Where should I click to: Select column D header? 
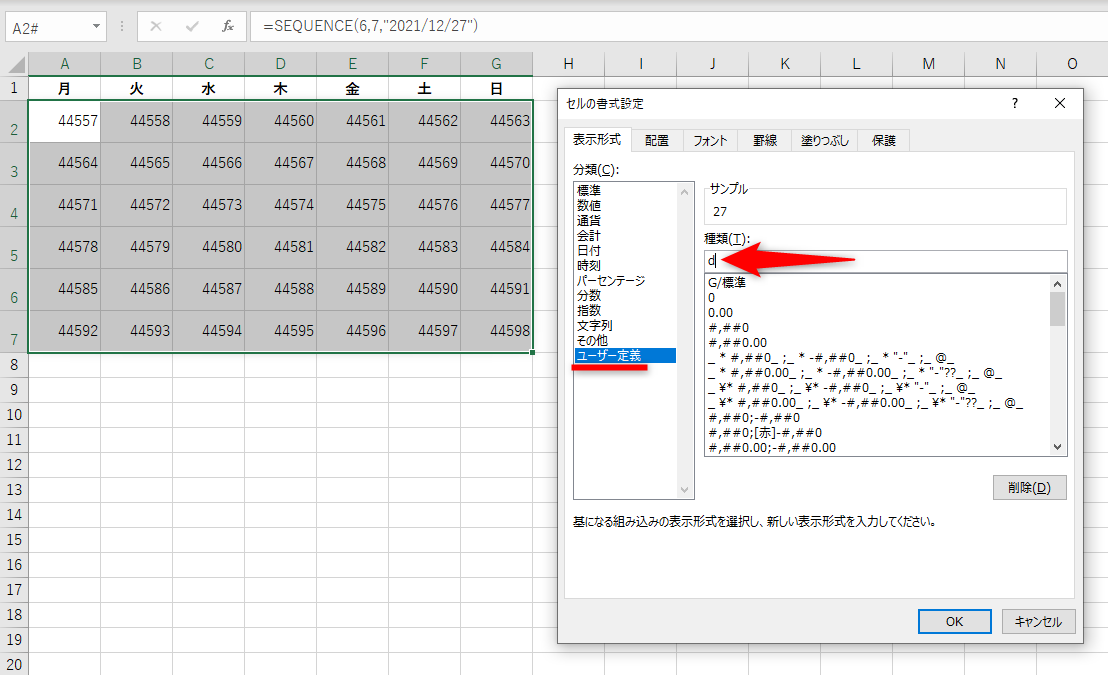point(281,64)
